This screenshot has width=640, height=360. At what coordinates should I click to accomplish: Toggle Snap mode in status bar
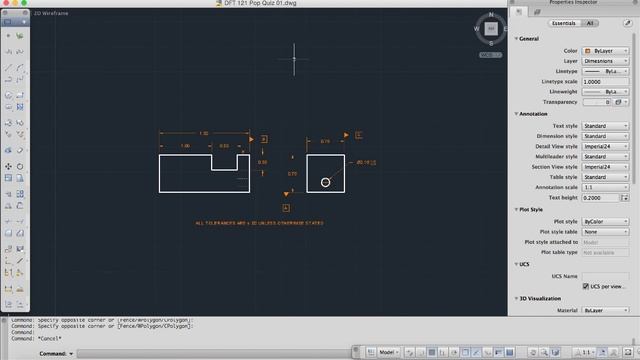(x=421, y=352)
